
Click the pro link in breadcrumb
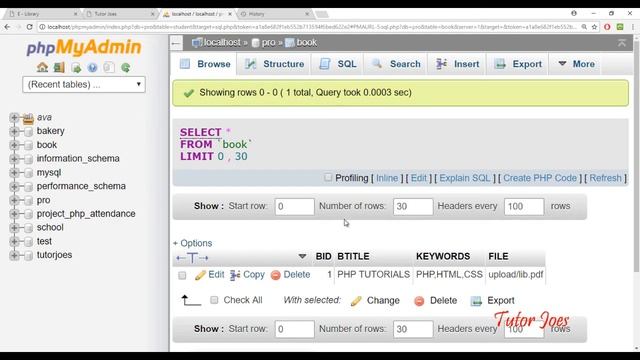click(x=269, y=42)
